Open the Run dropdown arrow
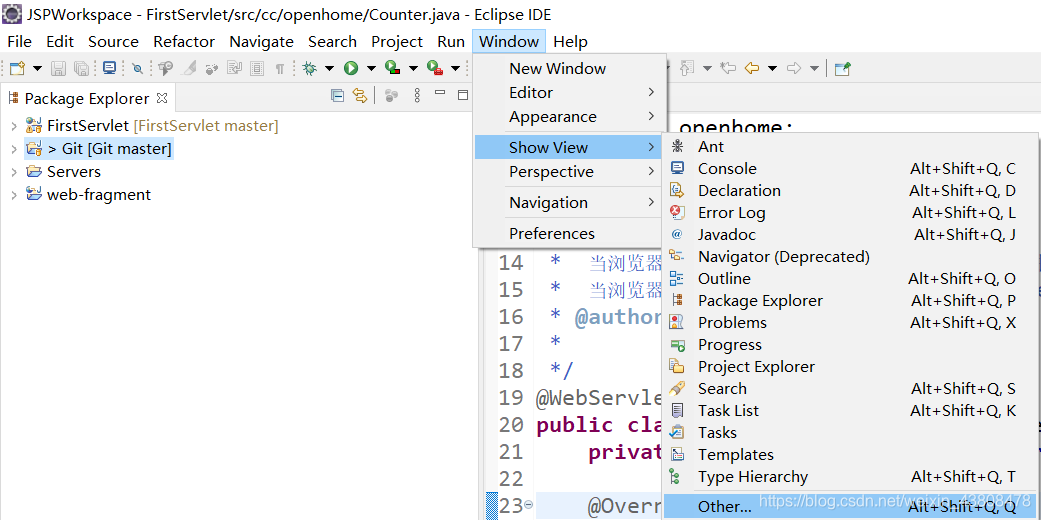The height and width of the screenshot is (520, 1041). [x=370, y=68]
